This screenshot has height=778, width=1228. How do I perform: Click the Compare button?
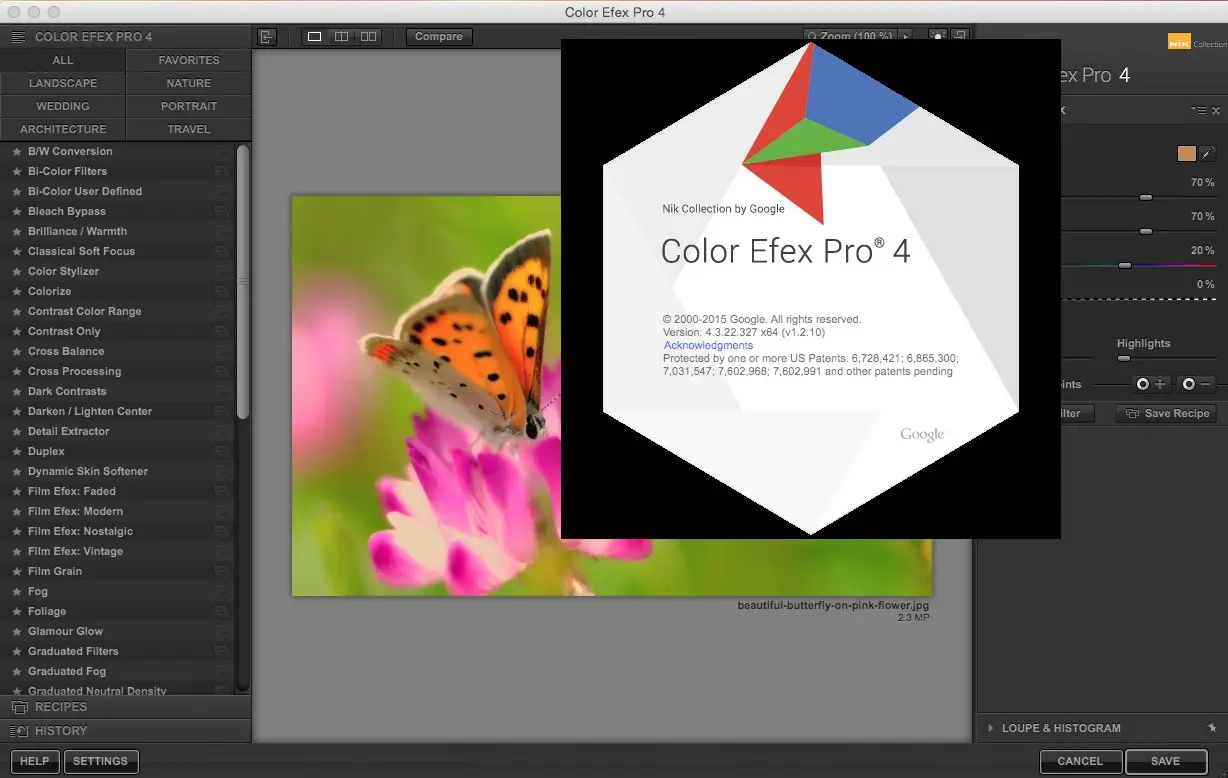click(439, 37)
